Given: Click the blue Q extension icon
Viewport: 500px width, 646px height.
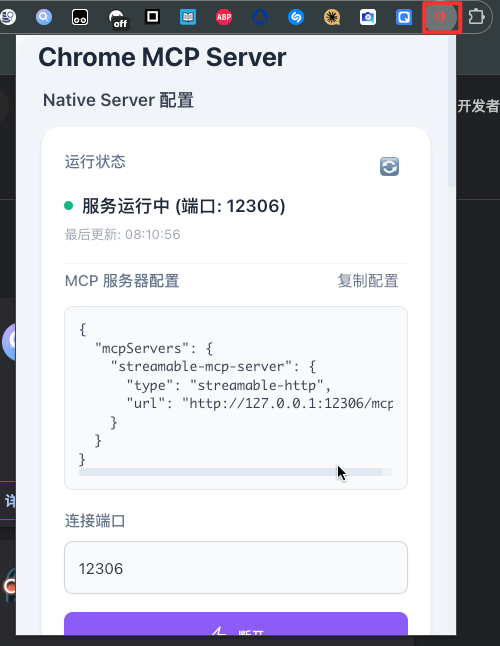Looking at the screenshot, I should click(404, 17).
